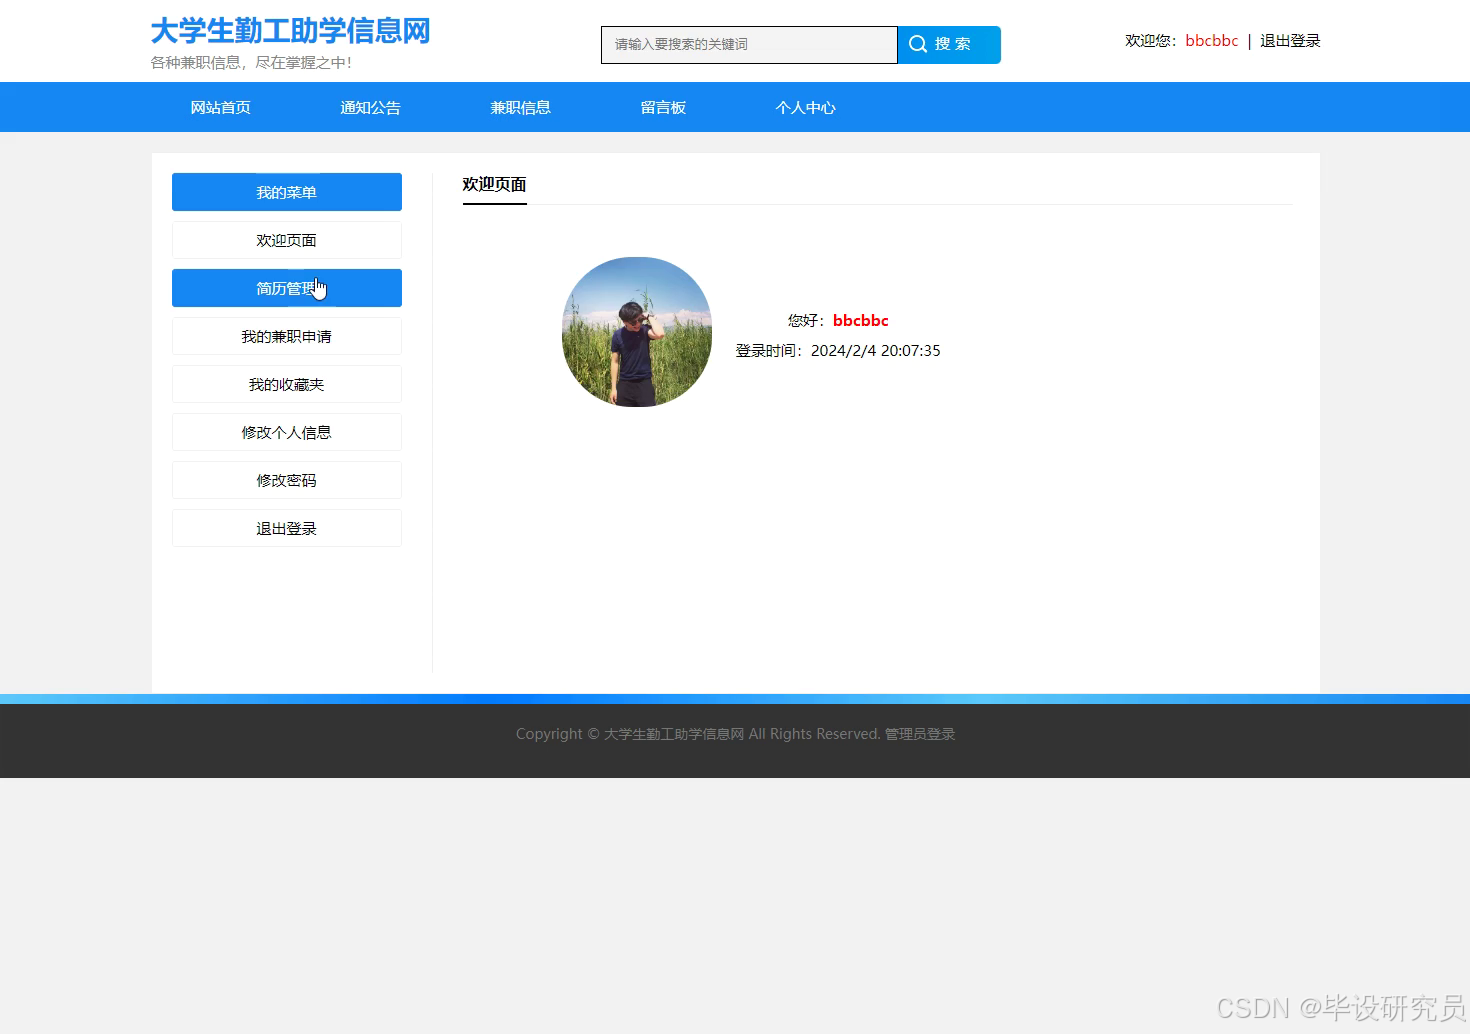Click the circular user avatar photo

[x=637, y=332]
